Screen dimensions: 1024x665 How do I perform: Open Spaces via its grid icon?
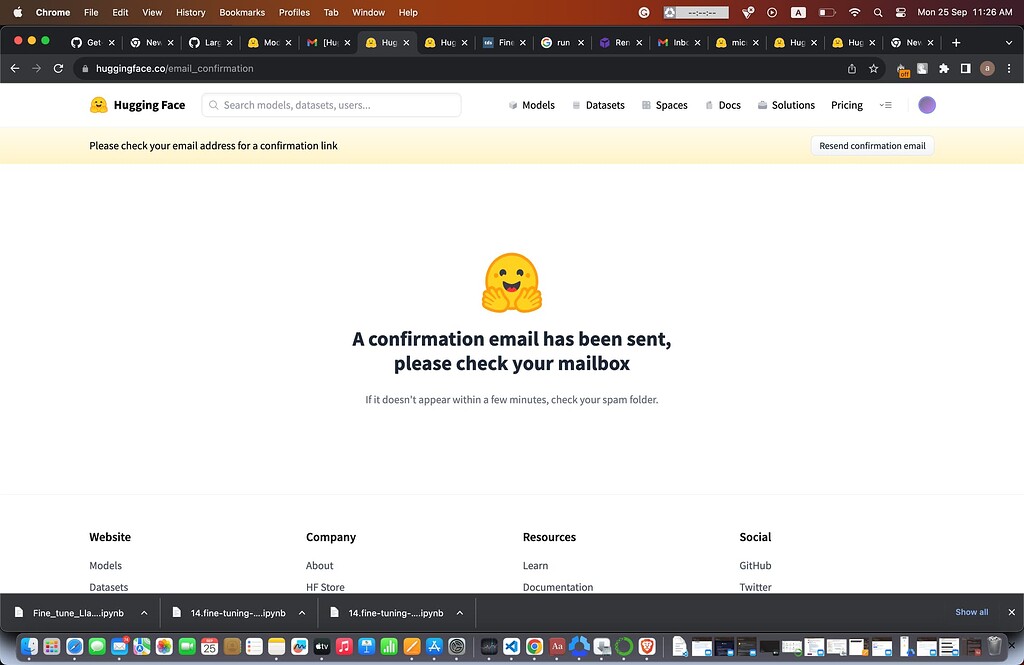645,104
